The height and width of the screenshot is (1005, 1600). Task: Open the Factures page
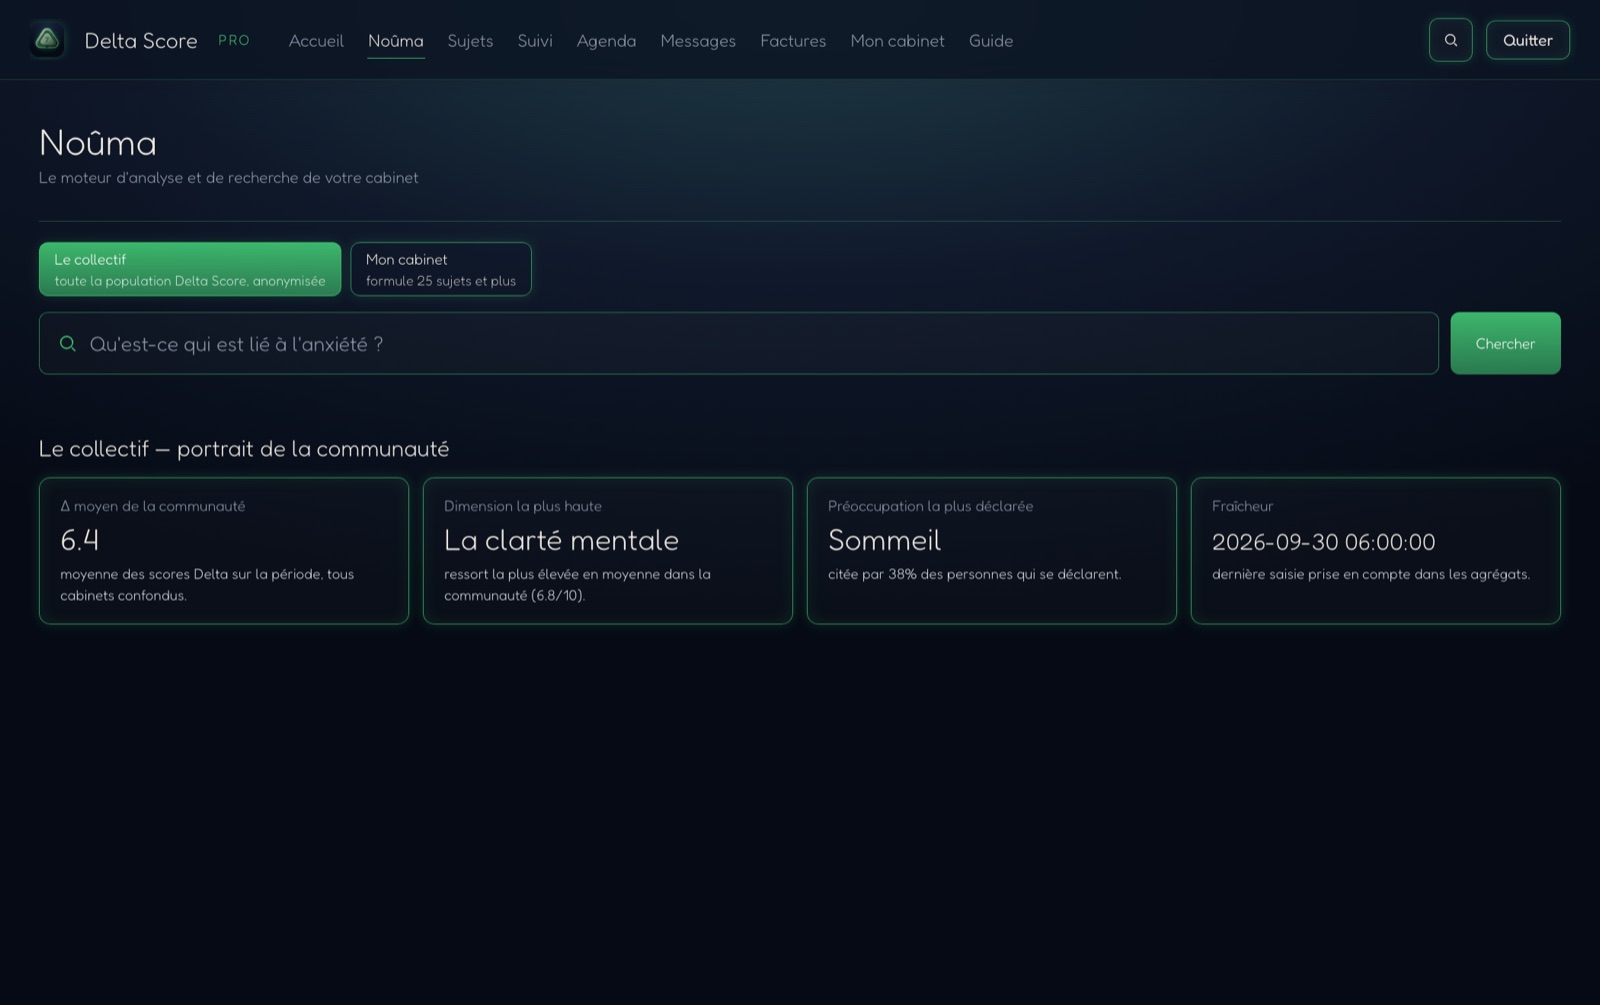pyautogui.click(x=793, y=41)
